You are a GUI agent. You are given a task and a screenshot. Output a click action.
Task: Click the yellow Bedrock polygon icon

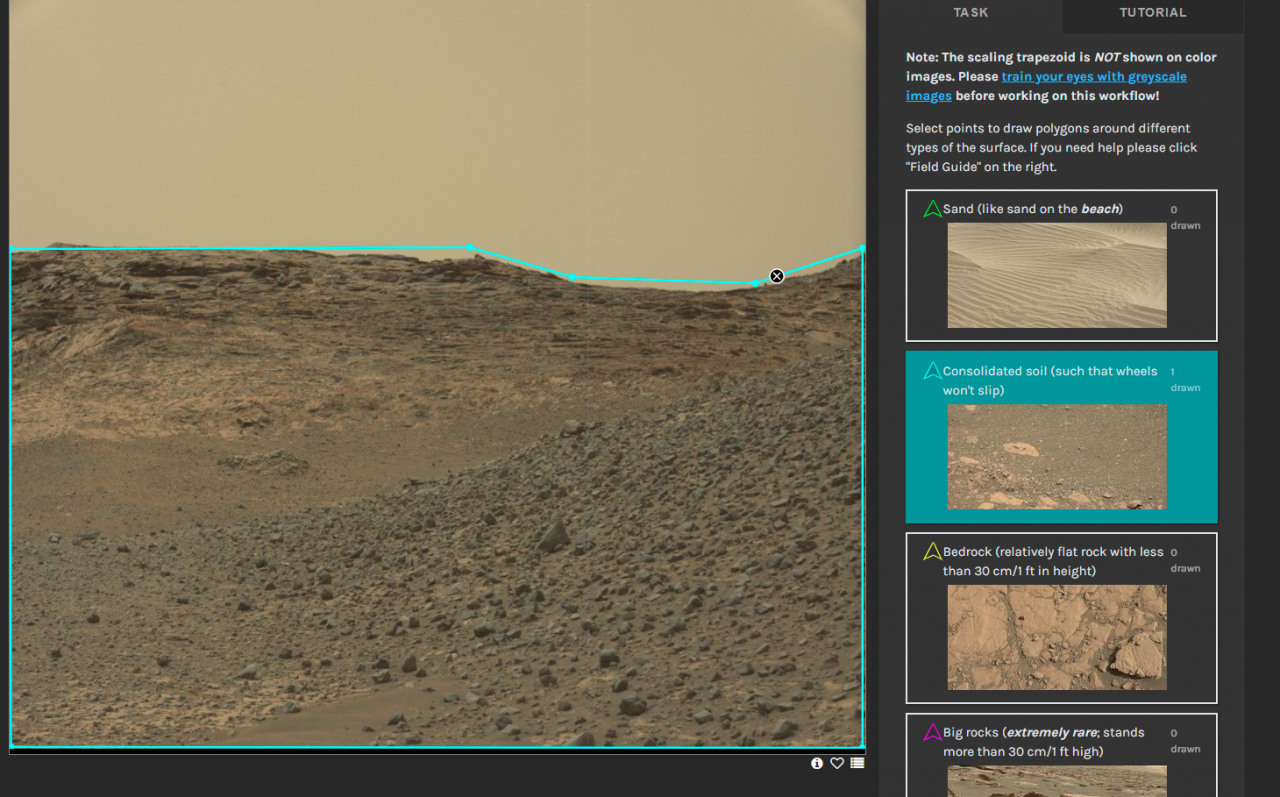932,551
